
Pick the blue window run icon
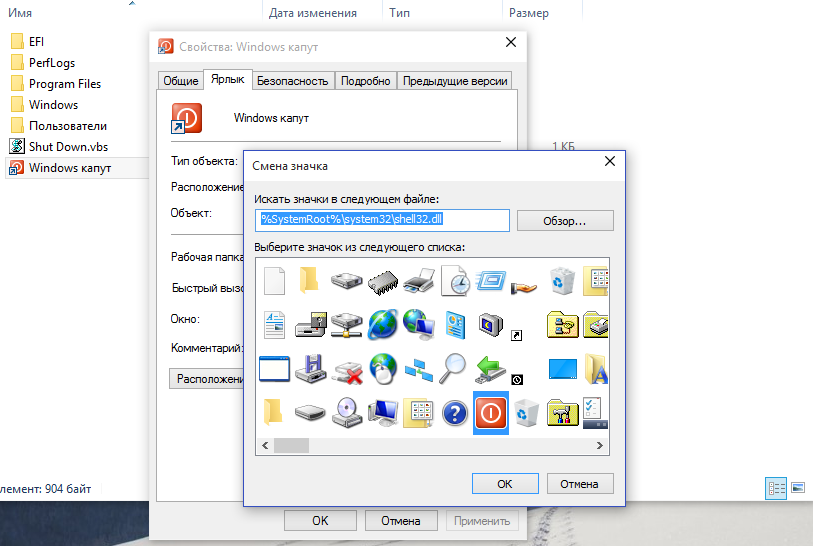tap(490, 281)
